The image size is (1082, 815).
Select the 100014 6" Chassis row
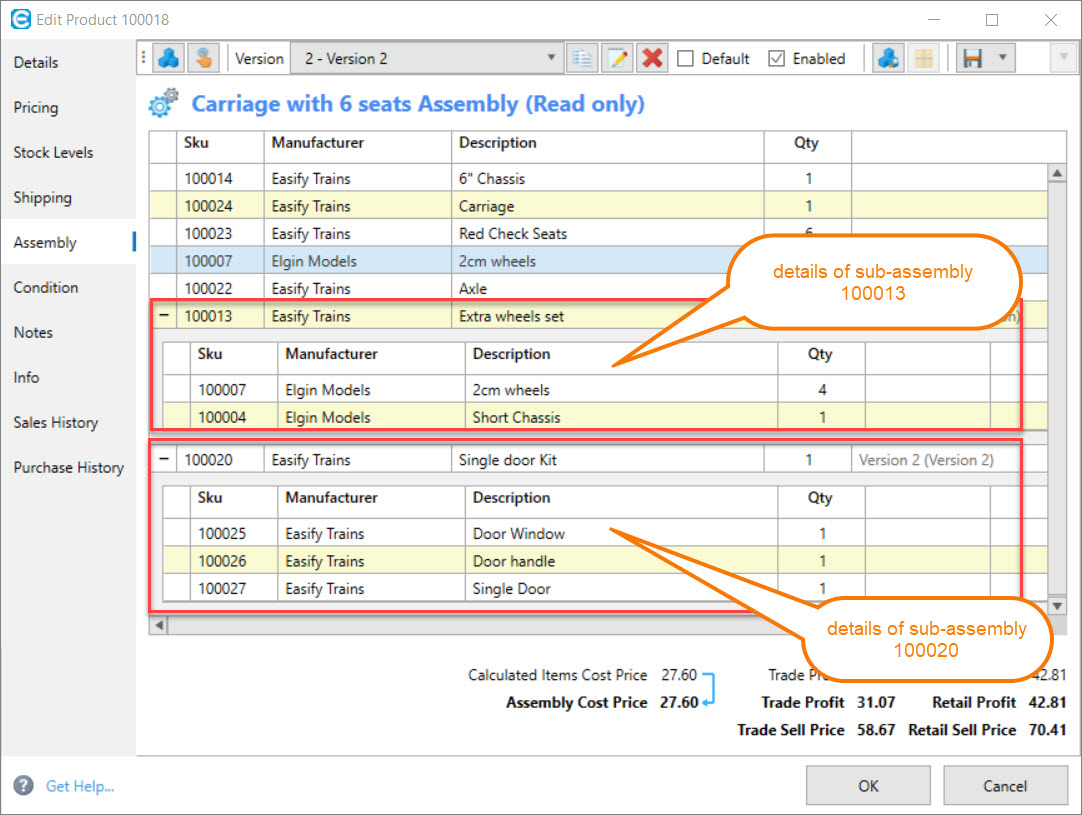(598, 178)
